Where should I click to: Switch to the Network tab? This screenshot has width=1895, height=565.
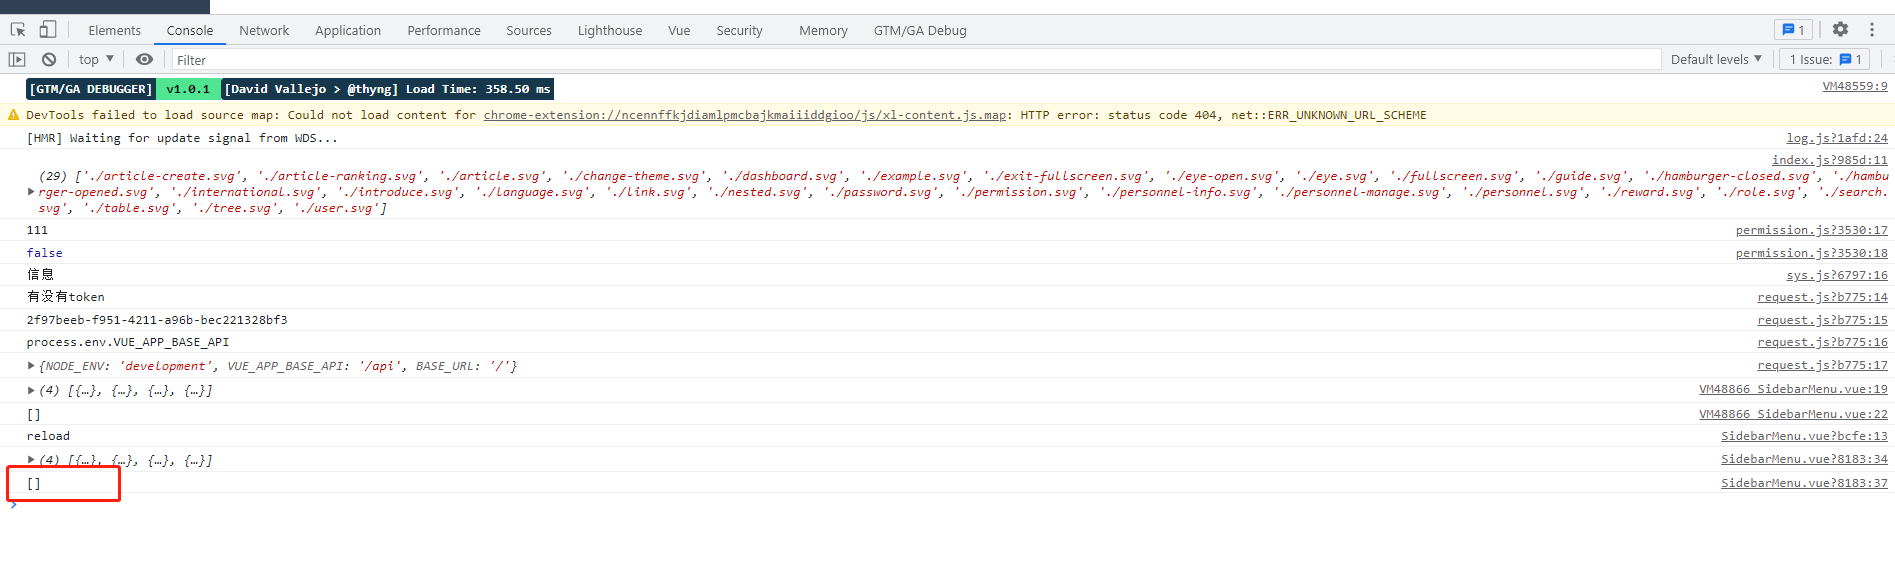click(x=264, y=31)
